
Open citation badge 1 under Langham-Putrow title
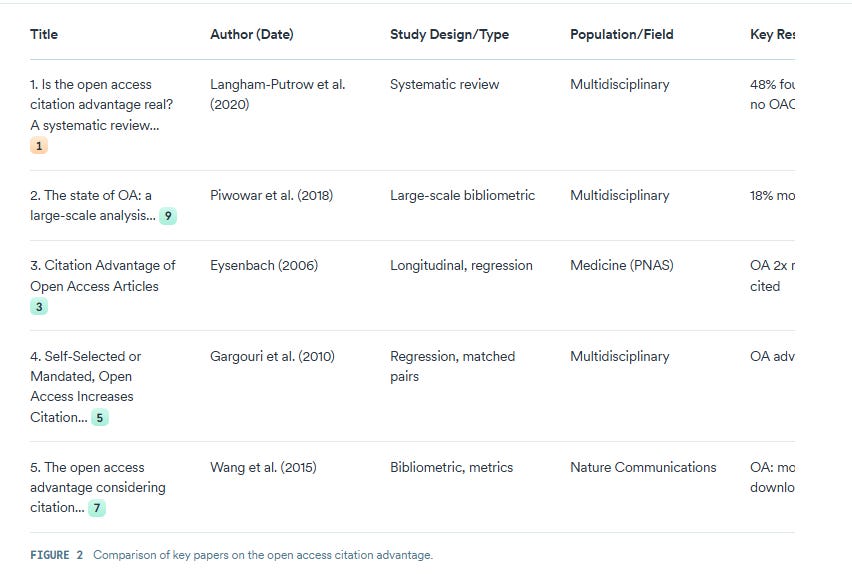click(39, 146)
